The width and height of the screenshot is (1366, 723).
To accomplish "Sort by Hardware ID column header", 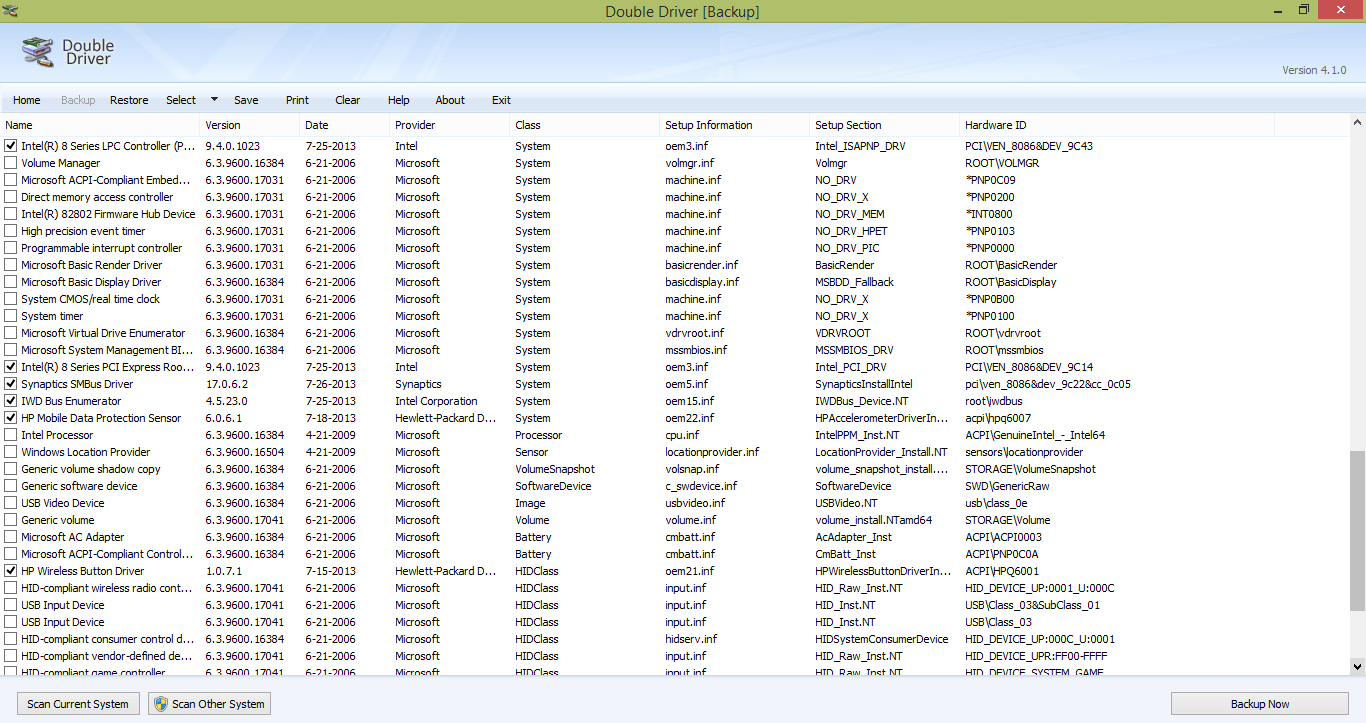I will pos(1117,125).
